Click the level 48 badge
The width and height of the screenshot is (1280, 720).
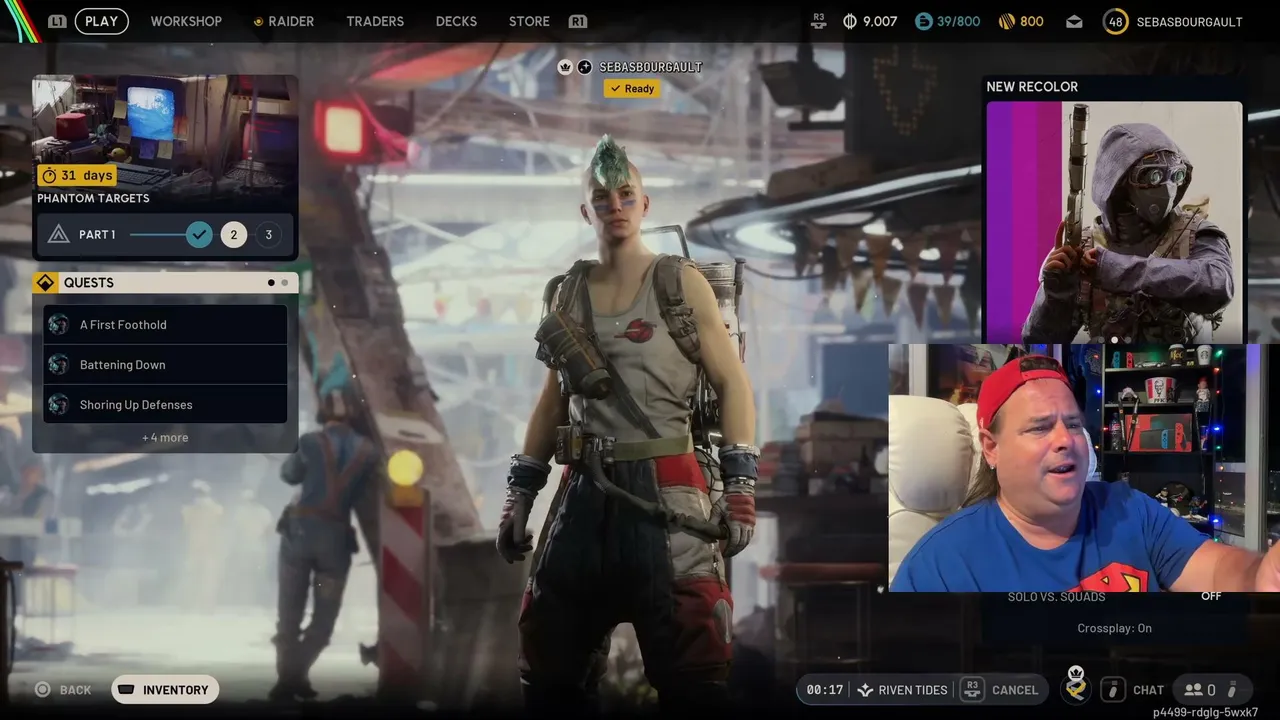1116,21
